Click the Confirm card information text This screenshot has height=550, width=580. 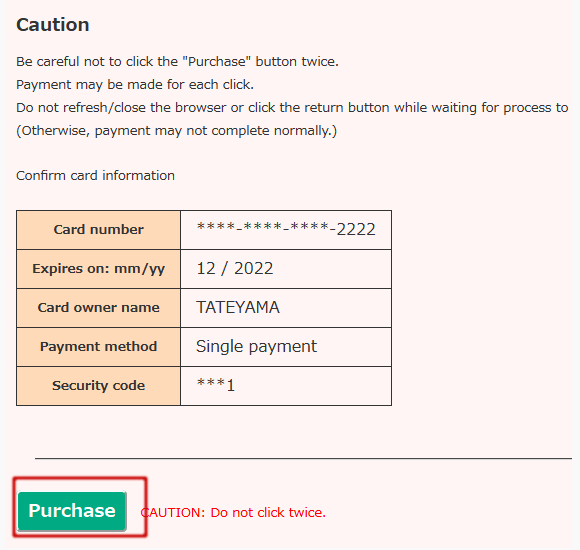pyautogui.click(x=95, y=176)
